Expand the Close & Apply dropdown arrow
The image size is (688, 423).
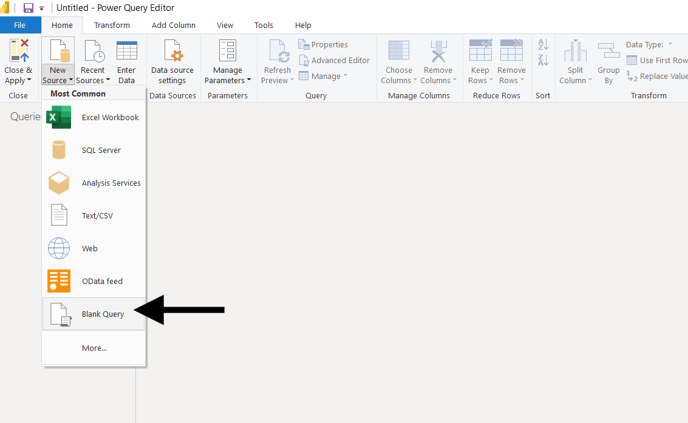[x=29, y=80]
